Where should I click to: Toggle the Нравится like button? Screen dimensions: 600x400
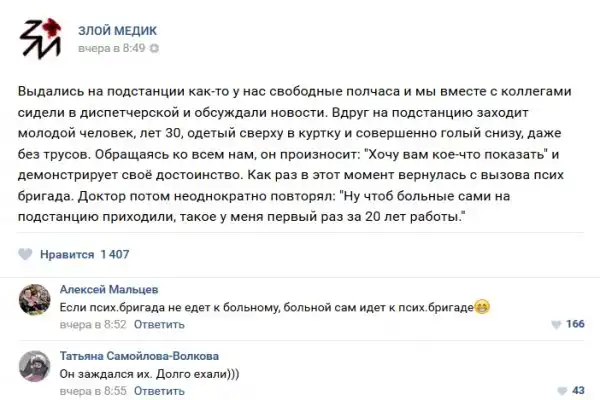tap(66, 254)
